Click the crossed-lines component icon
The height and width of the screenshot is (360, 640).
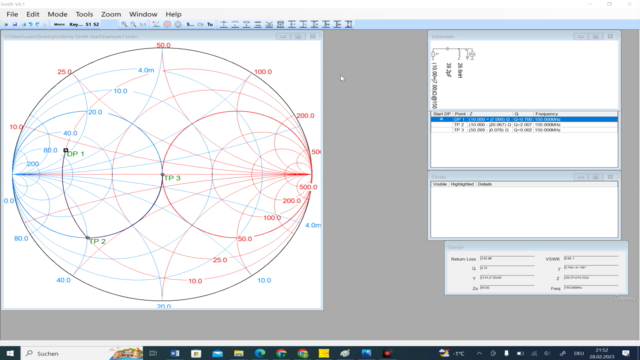click(269, 24)
